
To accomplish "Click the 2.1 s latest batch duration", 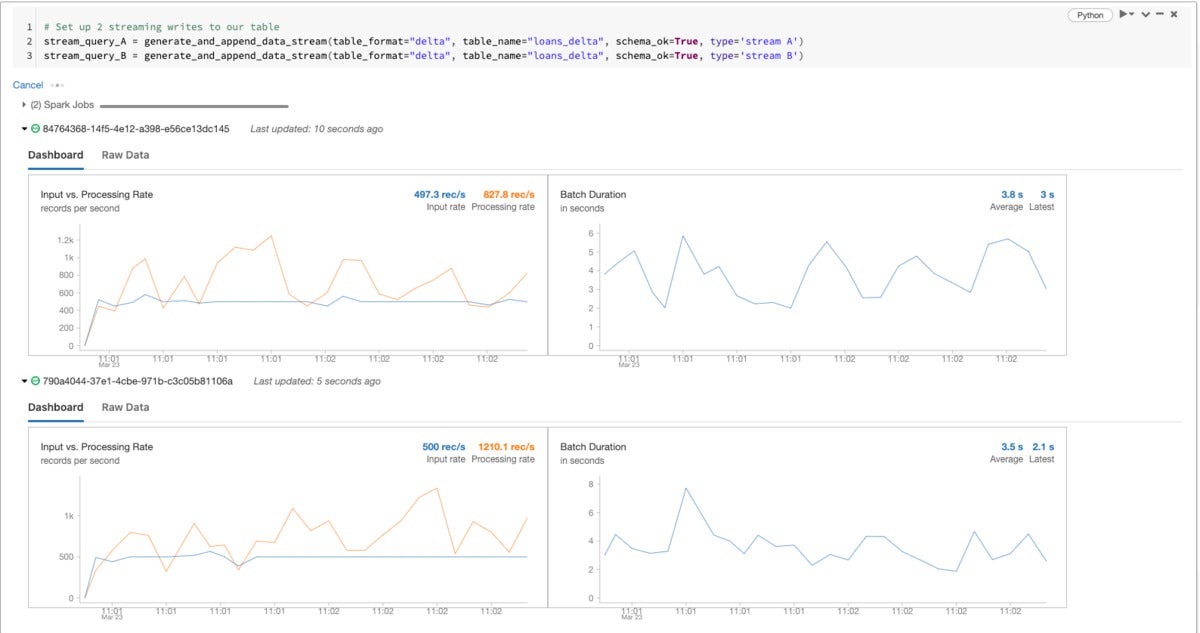I will tap(1043, 446).
